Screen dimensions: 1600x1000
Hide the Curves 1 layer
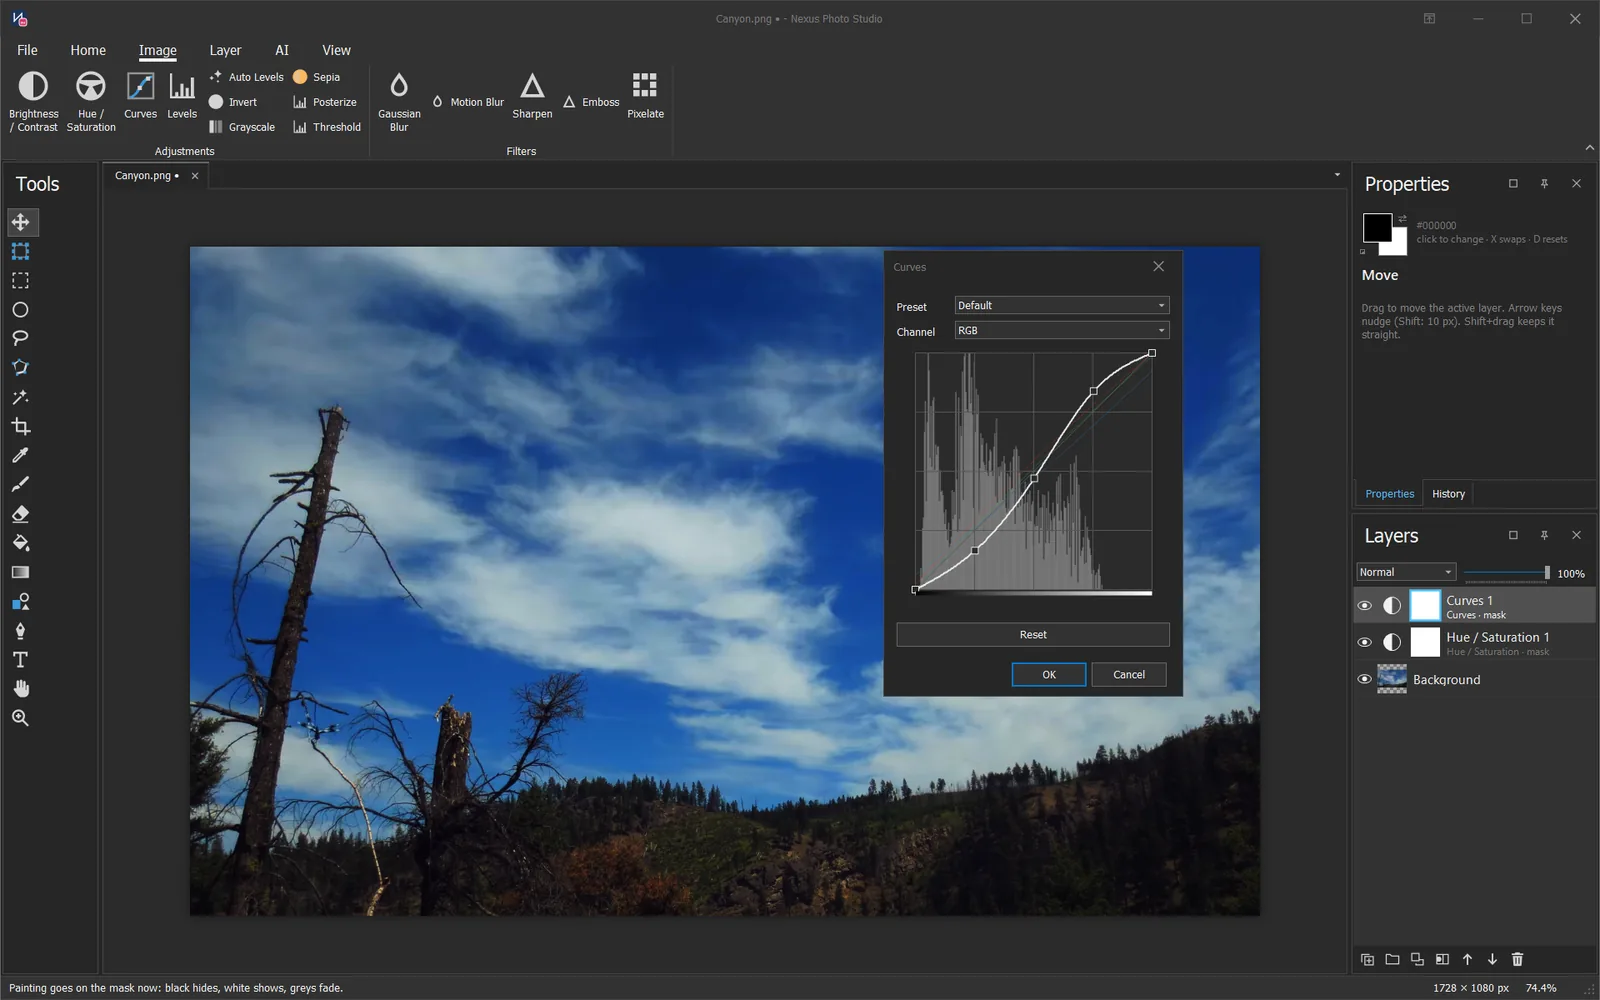coord(1364,606)
